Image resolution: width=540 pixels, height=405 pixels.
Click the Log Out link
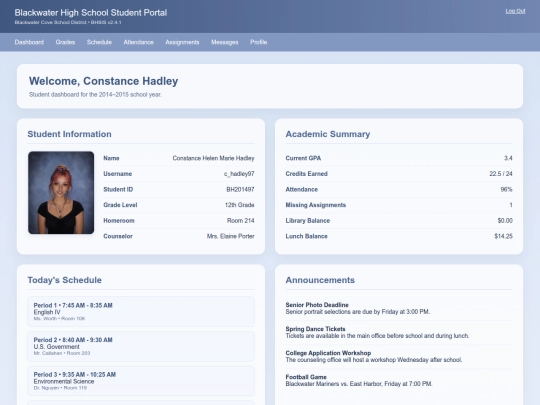pyautogui.click(x=515, y=11)
